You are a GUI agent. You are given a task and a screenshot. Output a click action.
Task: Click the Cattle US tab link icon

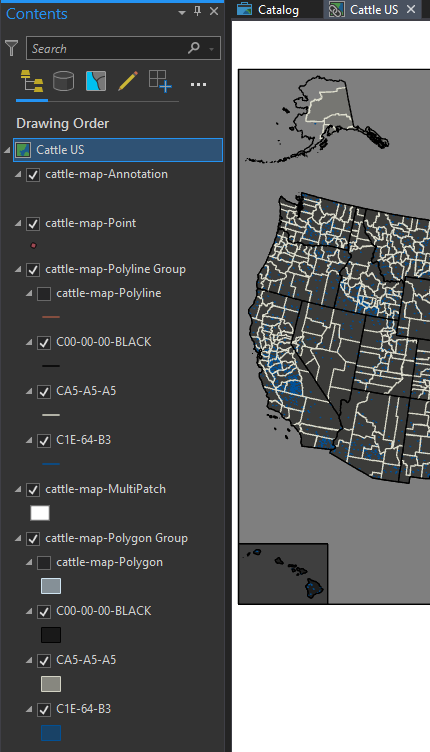337,10
